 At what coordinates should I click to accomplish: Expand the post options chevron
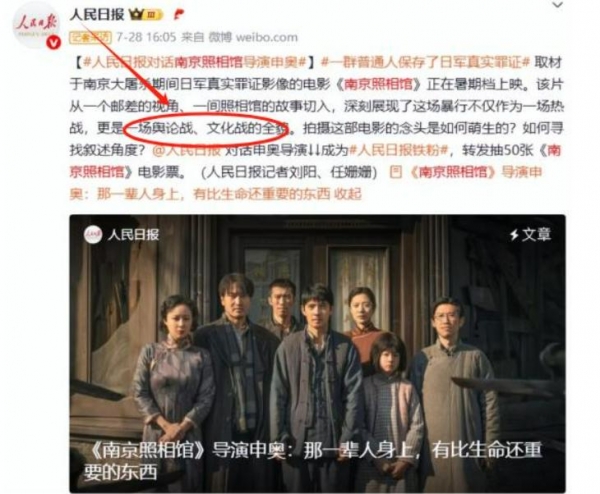point(558,5)
